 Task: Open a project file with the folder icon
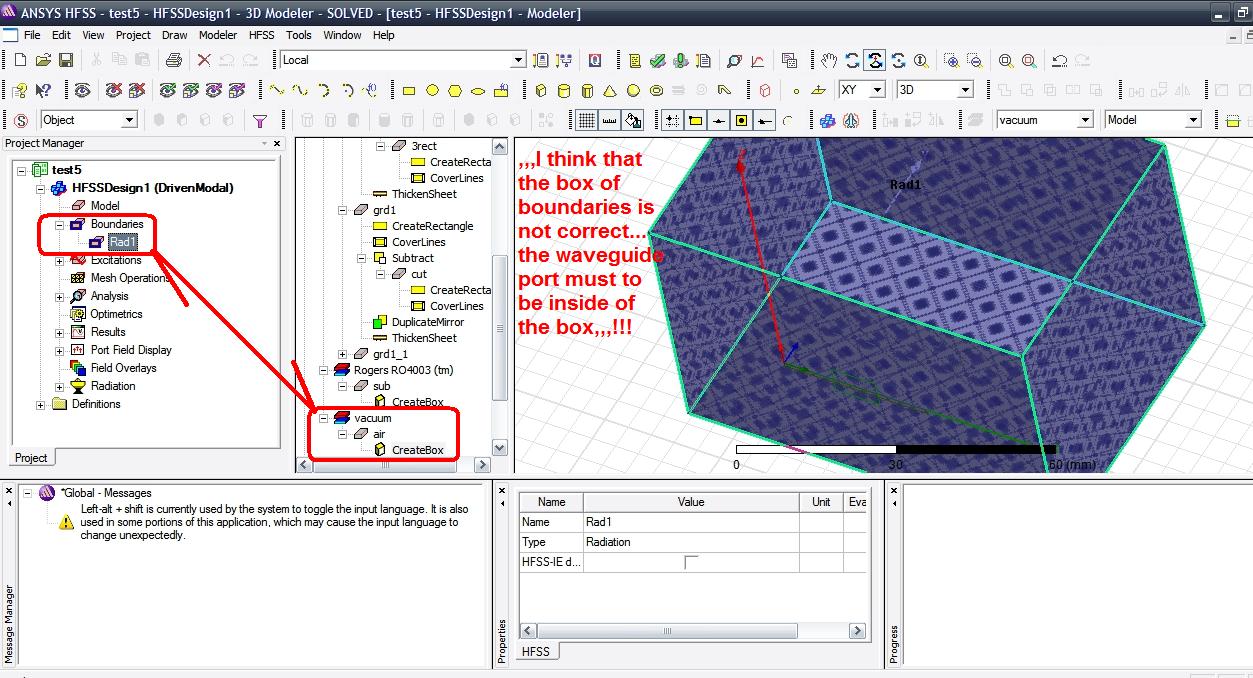point(44,60)
